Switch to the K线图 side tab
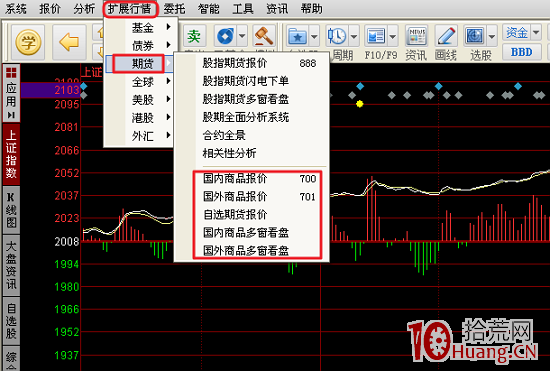 tap(11, 210)
